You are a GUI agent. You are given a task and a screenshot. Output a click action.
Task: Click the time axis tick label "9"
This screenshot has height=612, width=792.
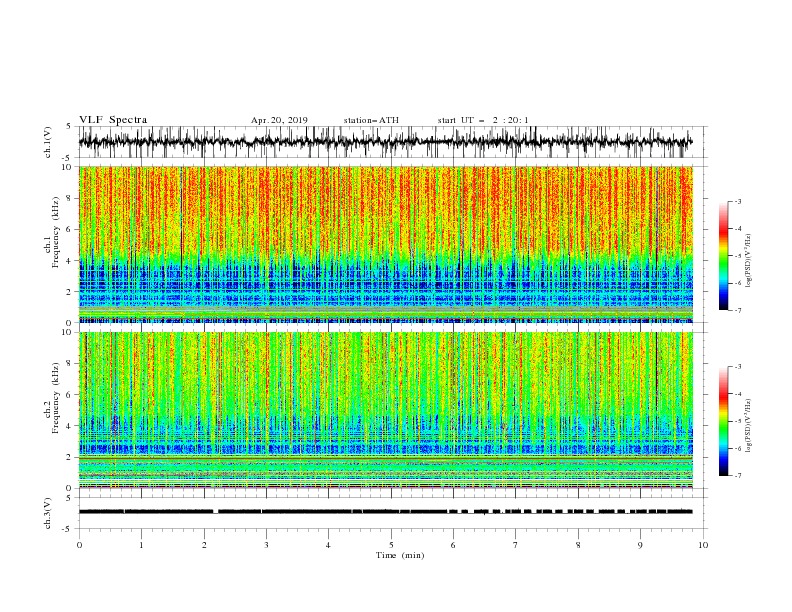[x=640, y=545]
